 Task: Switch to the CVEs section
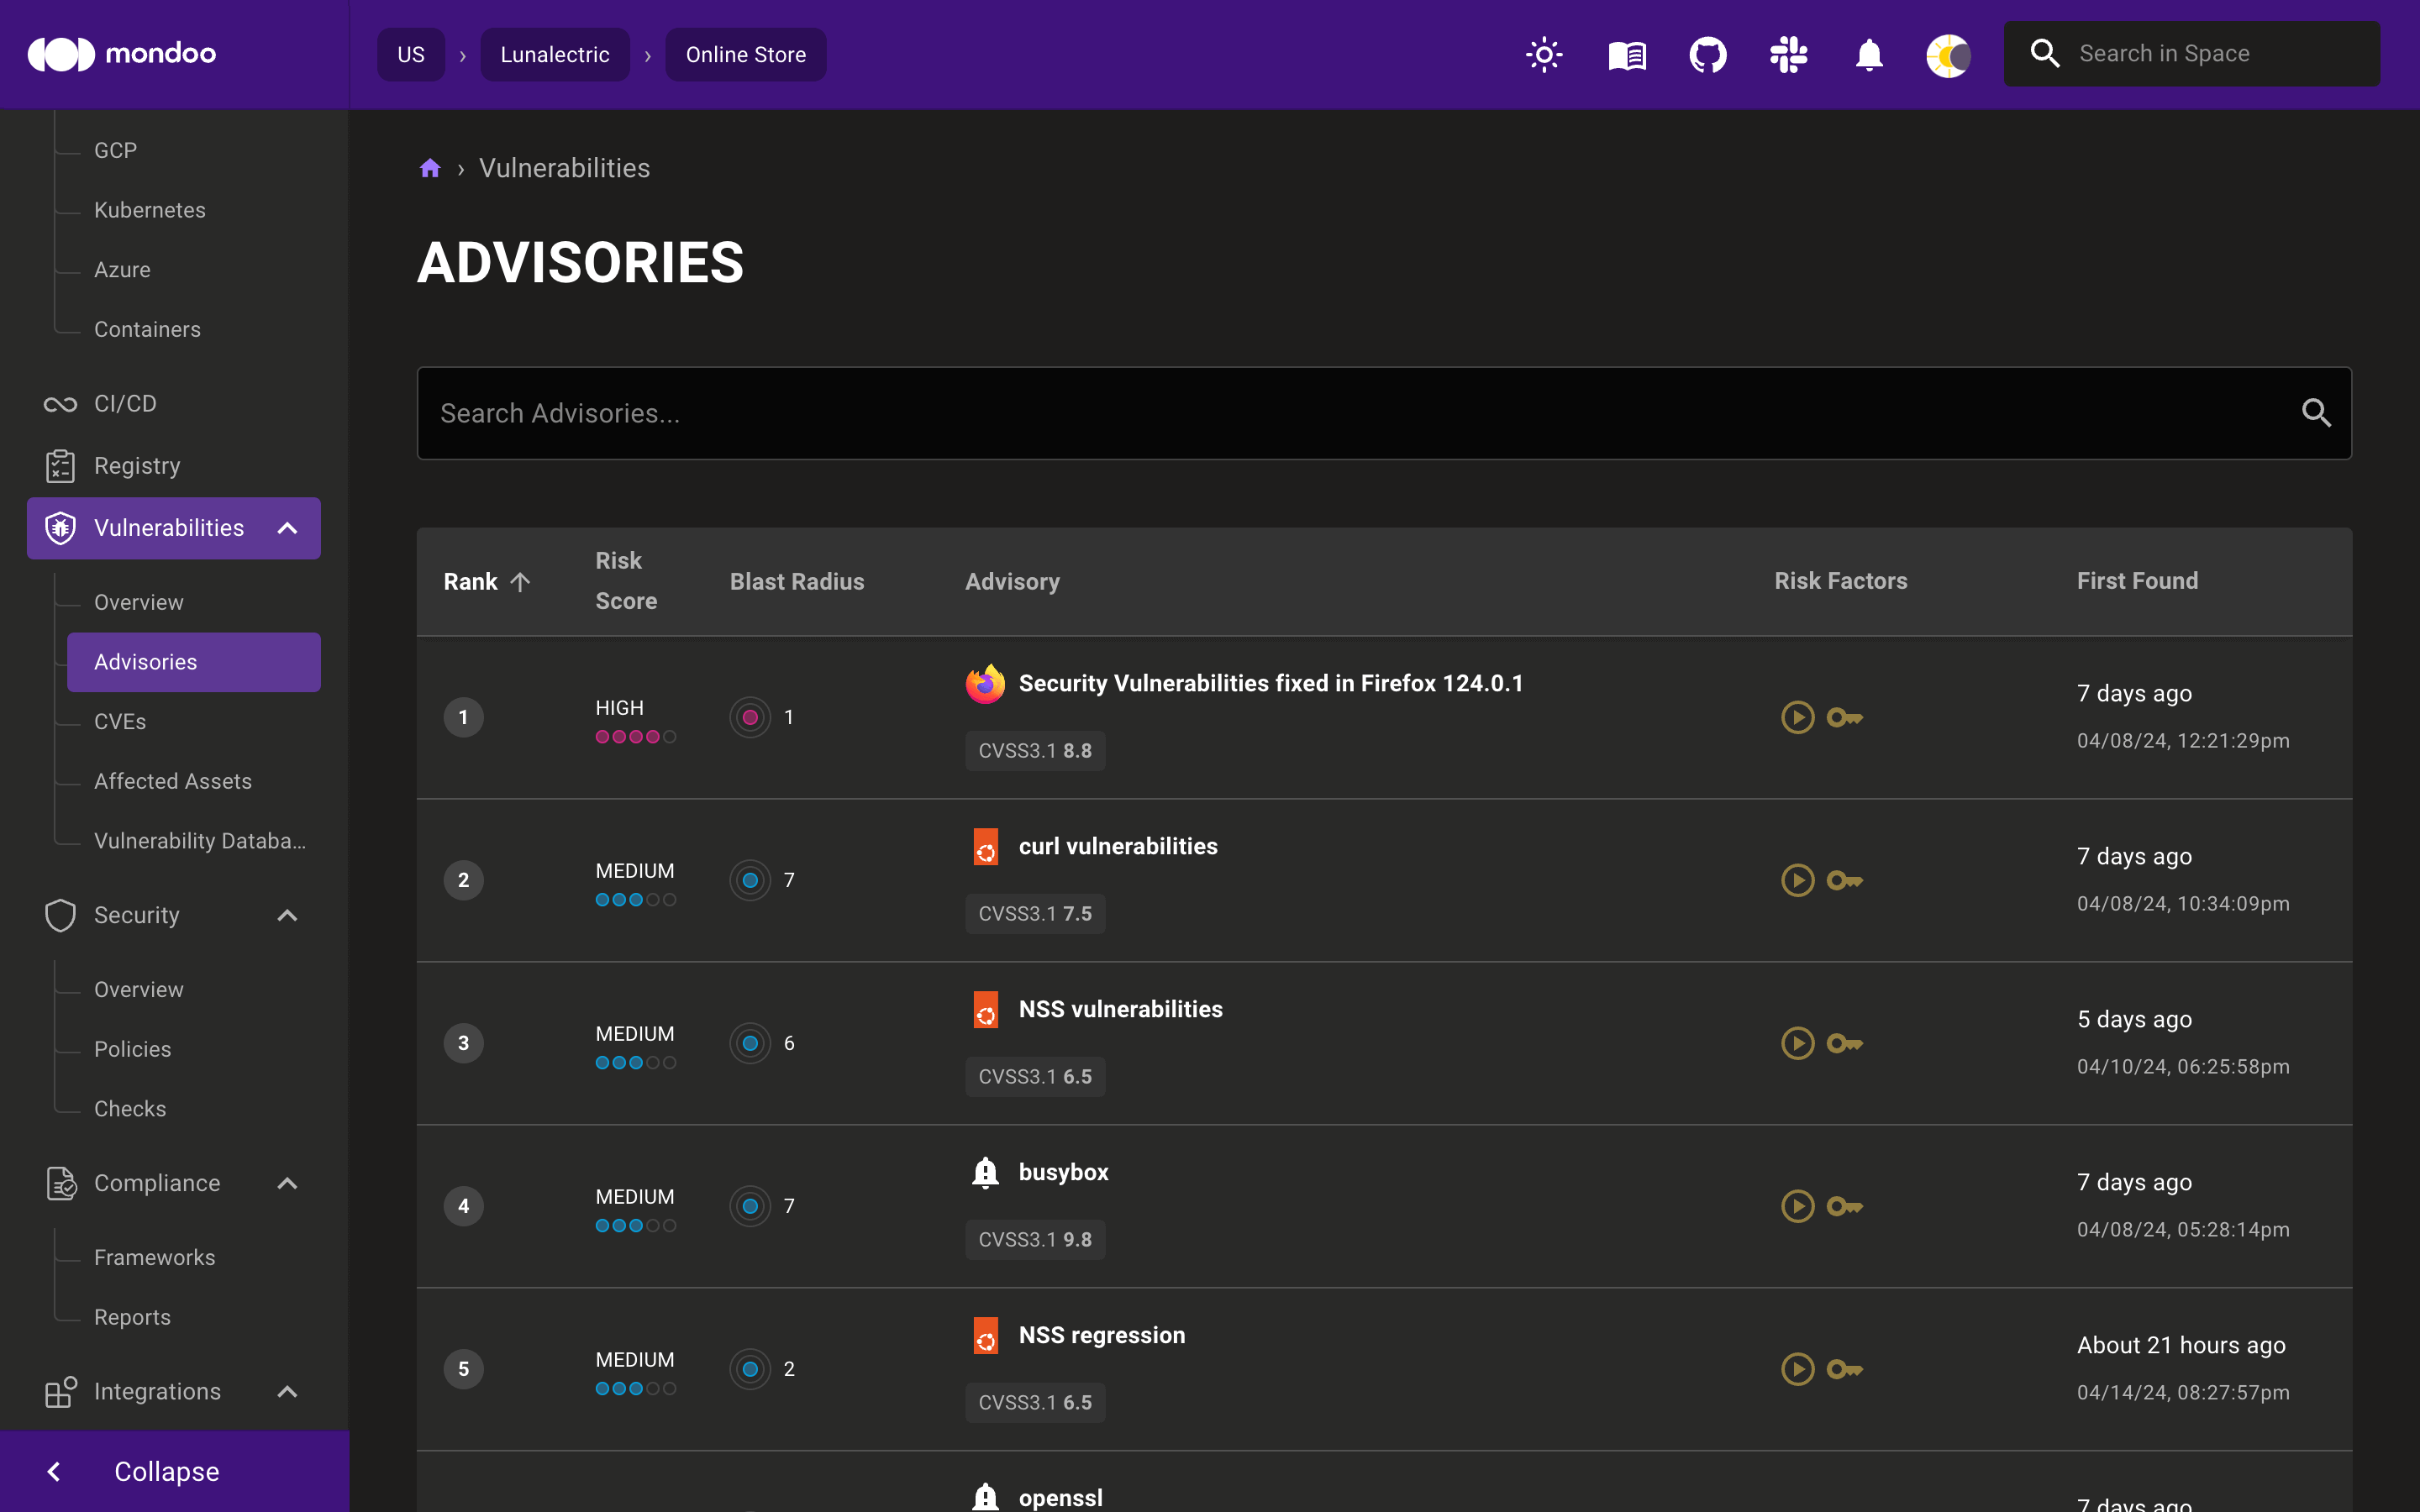(x=120, y=721)
